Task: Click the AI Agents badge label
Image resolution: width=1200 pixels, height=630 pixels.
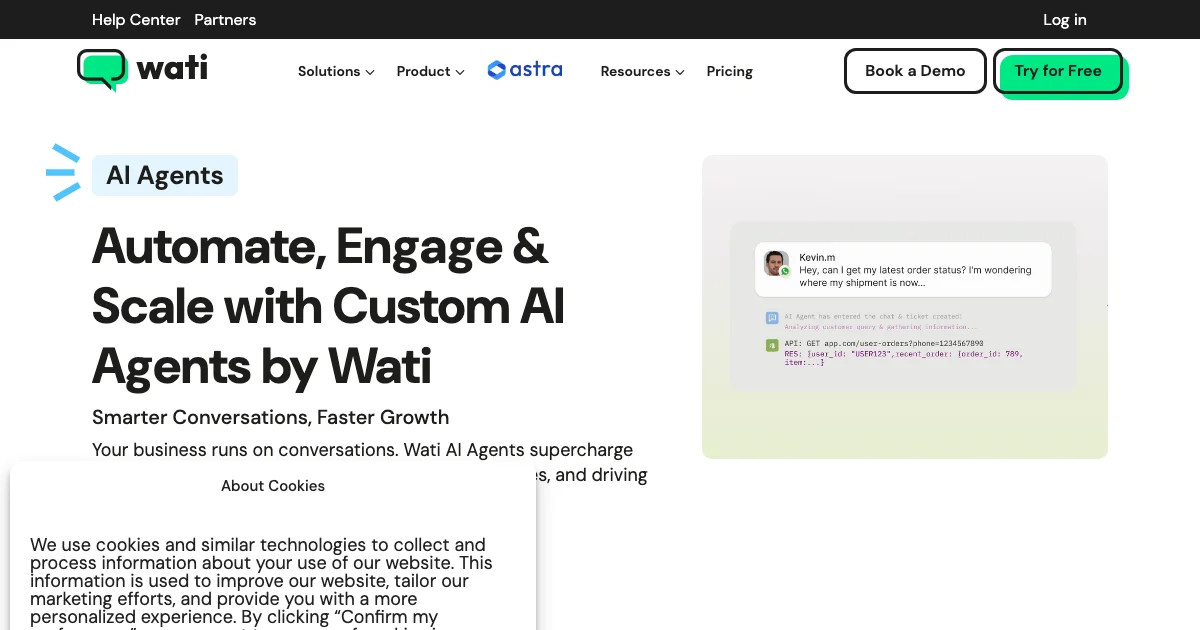Action: click(x=165, y=175)
